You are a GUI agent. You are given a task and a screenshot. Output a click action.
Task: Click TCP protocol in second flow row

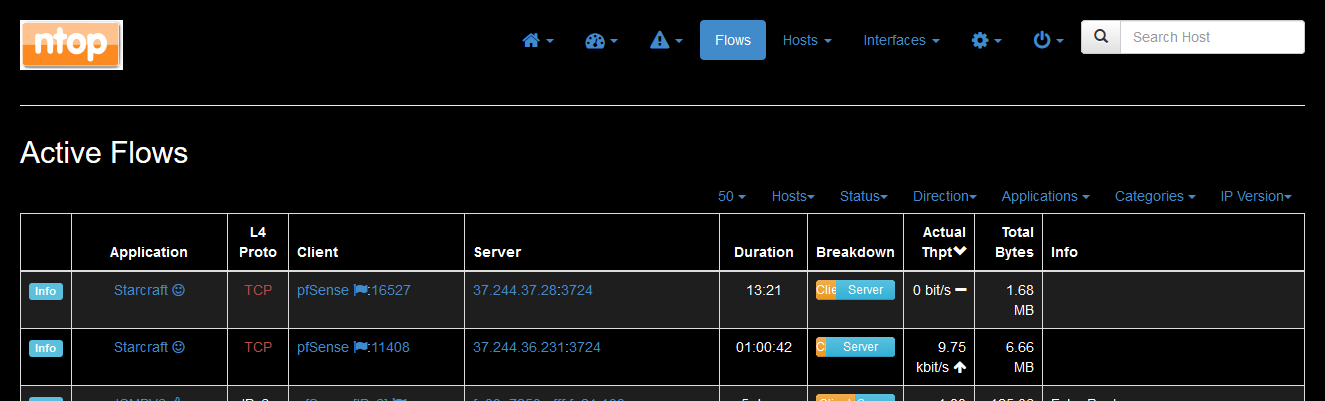coord(258,347)
